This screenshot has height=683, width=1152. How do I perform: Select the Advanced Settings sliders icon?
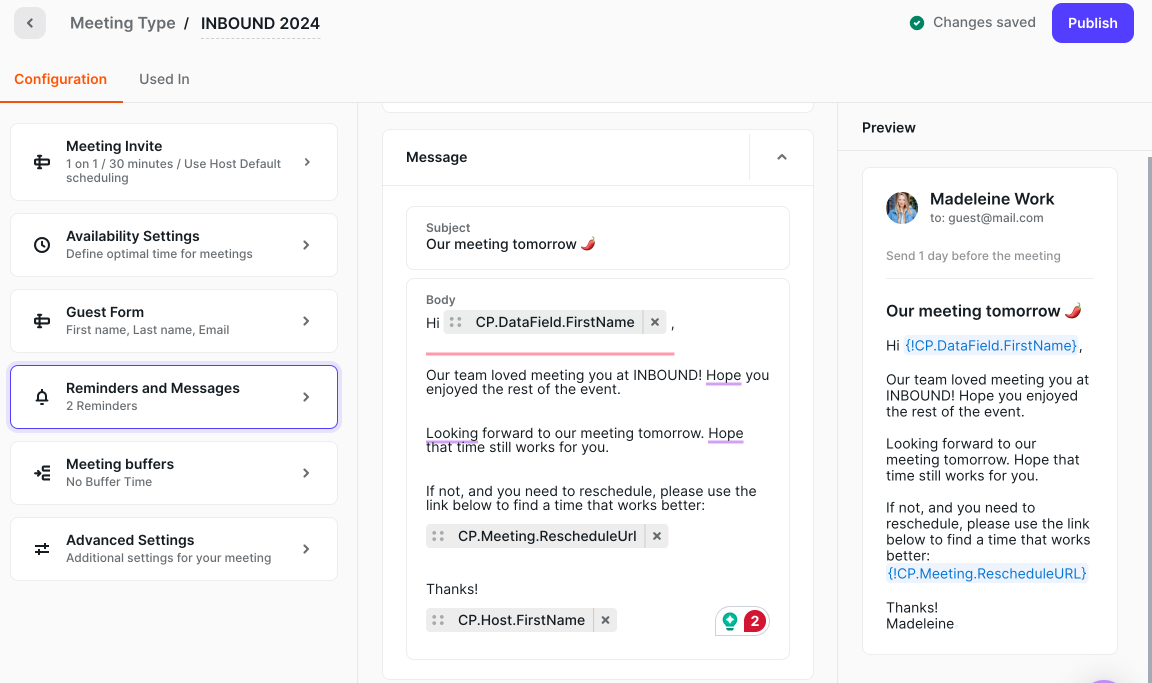tap(42, 549)
